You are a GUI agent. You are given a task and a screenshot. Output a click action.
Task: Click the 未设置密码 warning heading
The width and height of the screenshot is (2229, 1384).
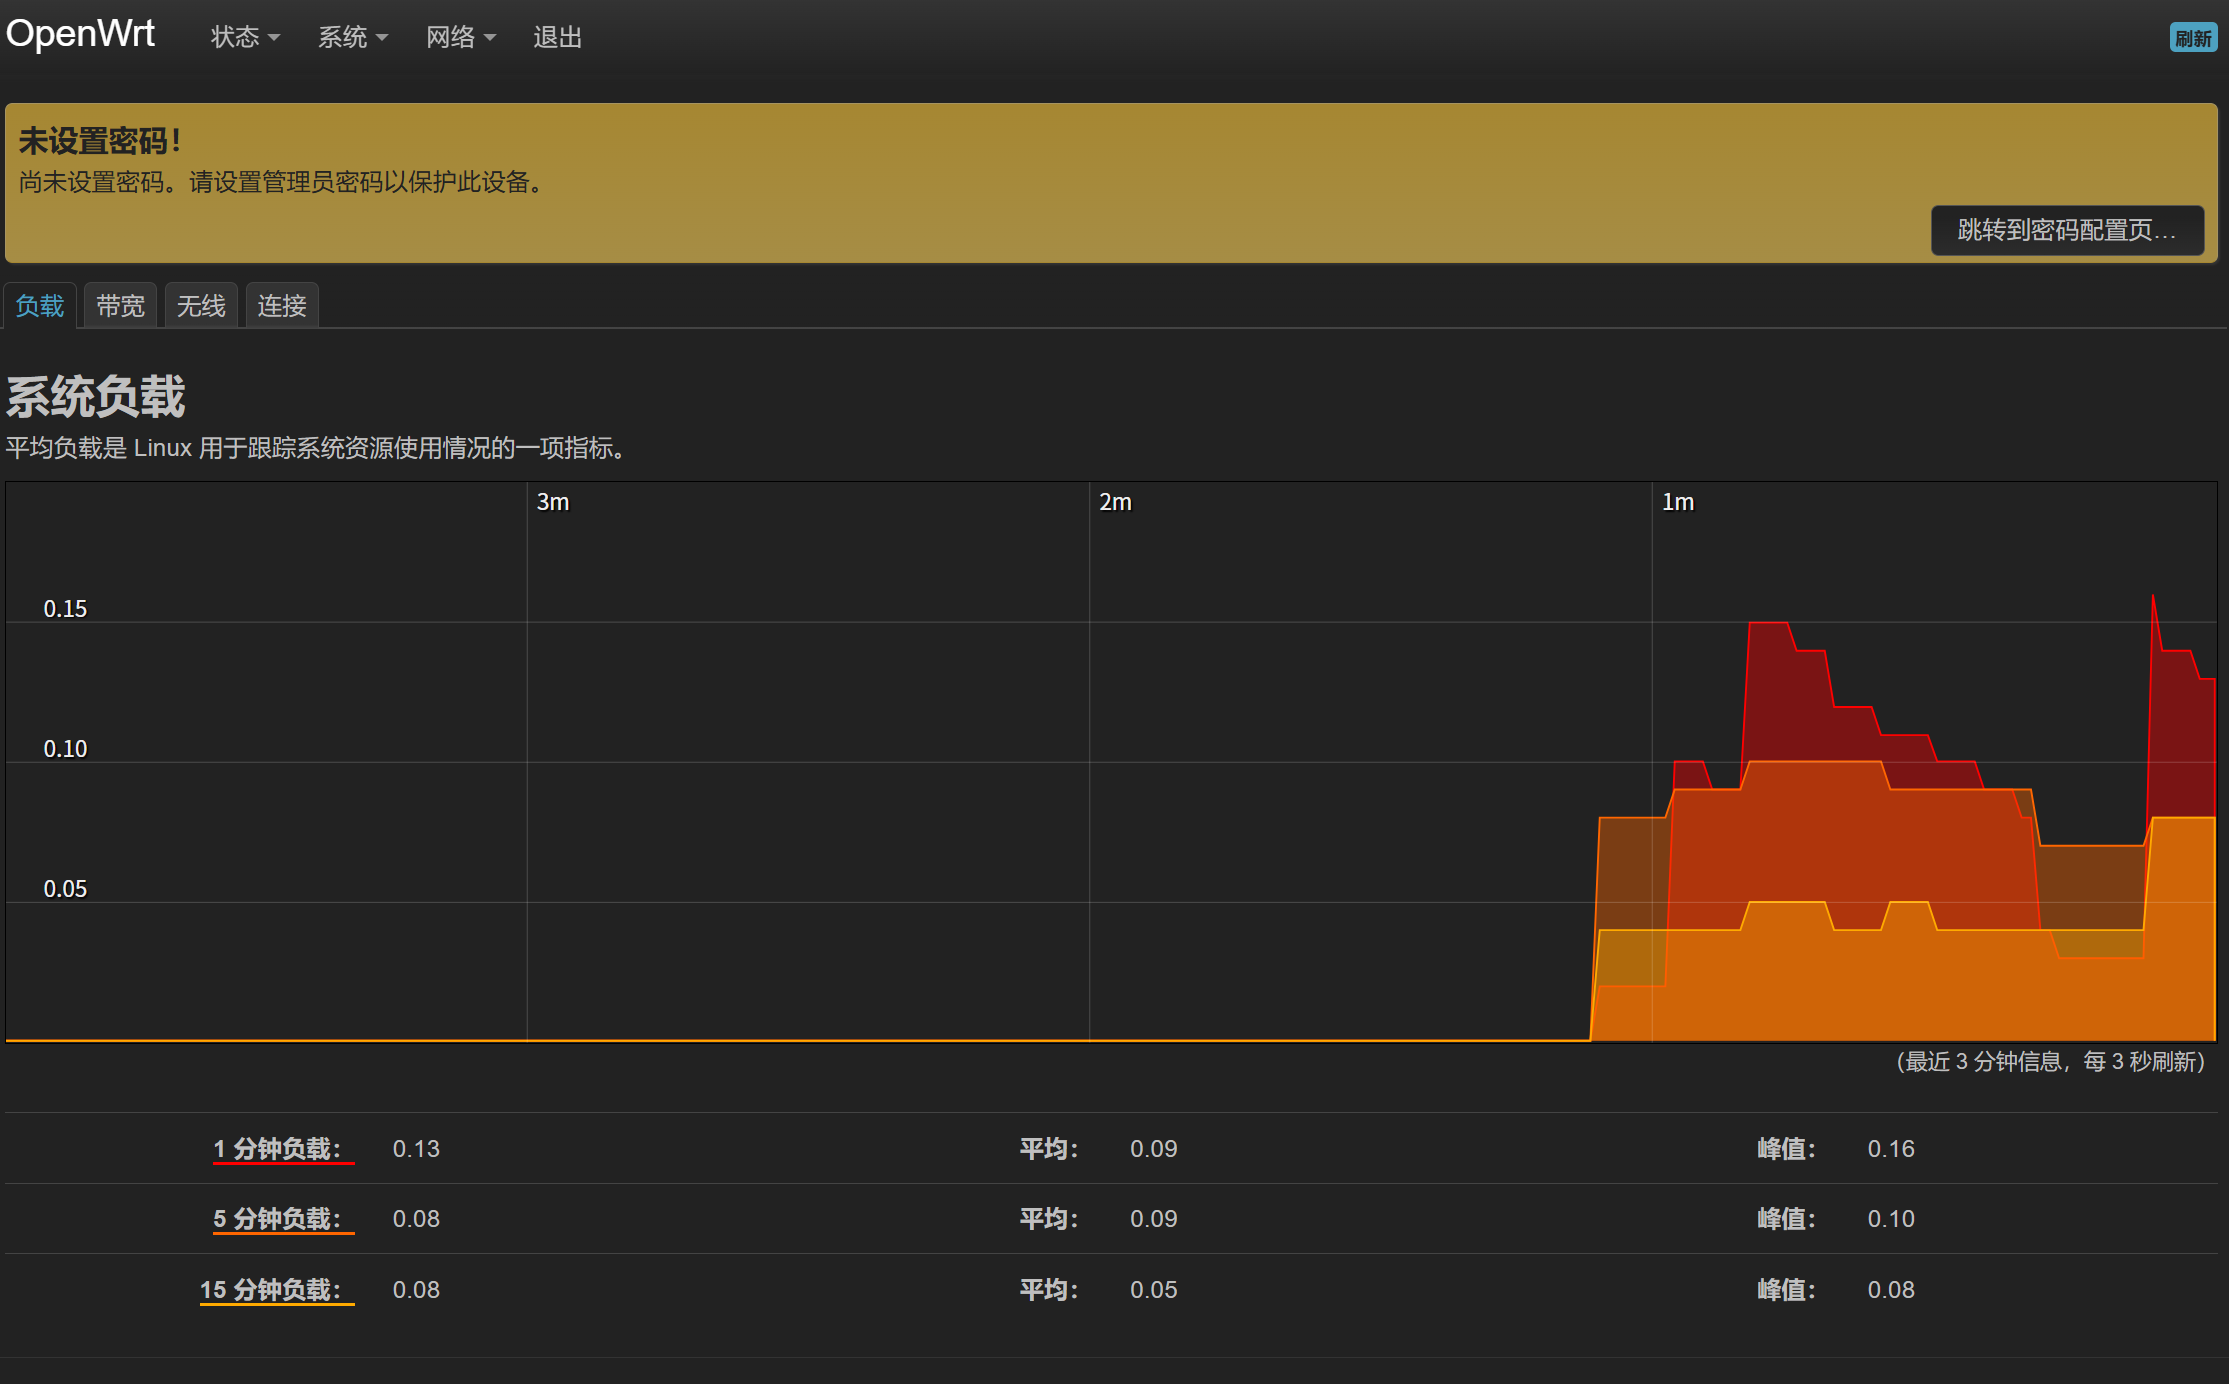pos(100,141)
